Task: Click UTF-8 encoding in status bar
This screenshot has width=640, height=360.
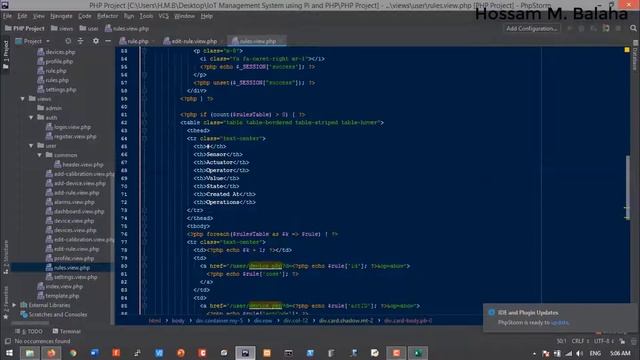Action: click(x=603, y=341)
